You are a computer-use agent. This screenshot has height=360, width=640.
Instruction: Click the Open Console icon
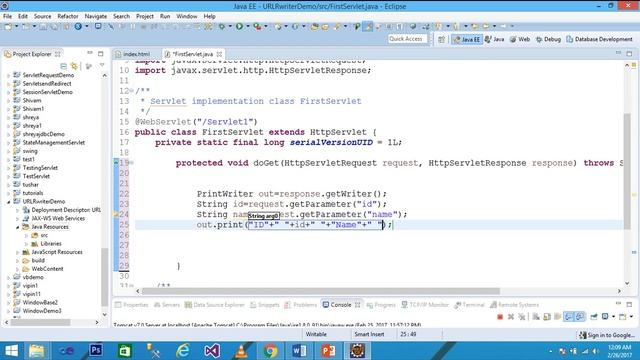(623, 317)
